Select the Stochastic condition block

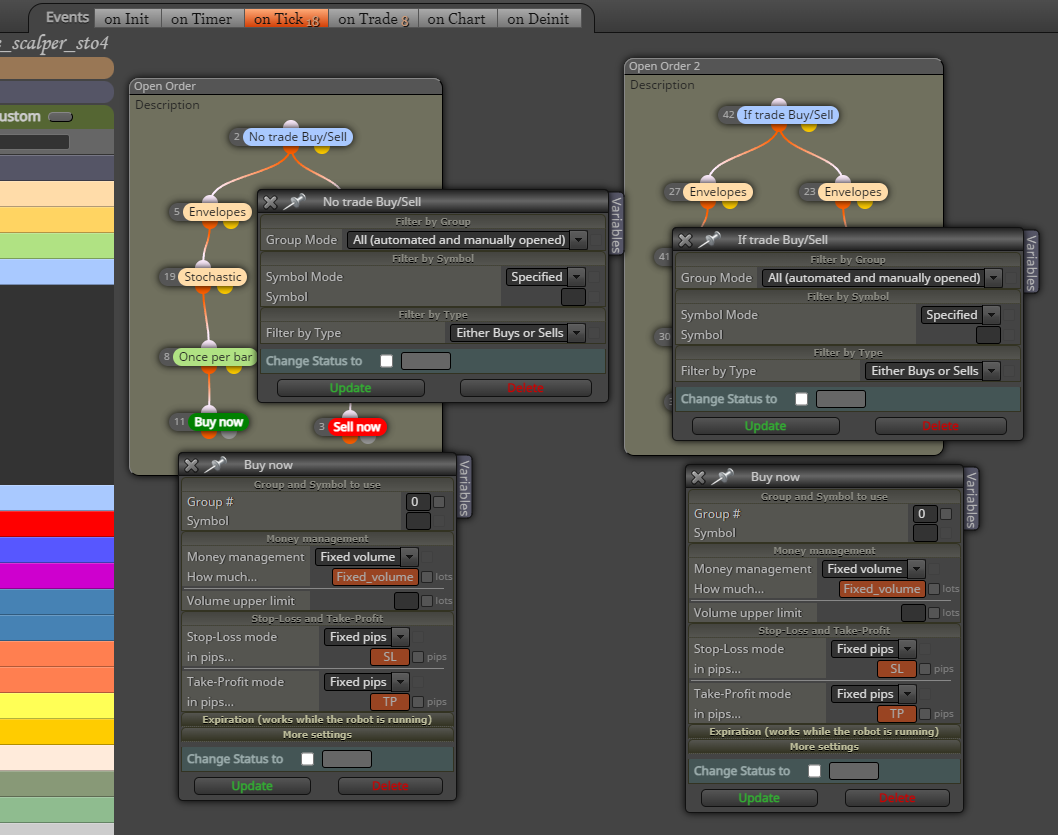(x=213, y=277)
